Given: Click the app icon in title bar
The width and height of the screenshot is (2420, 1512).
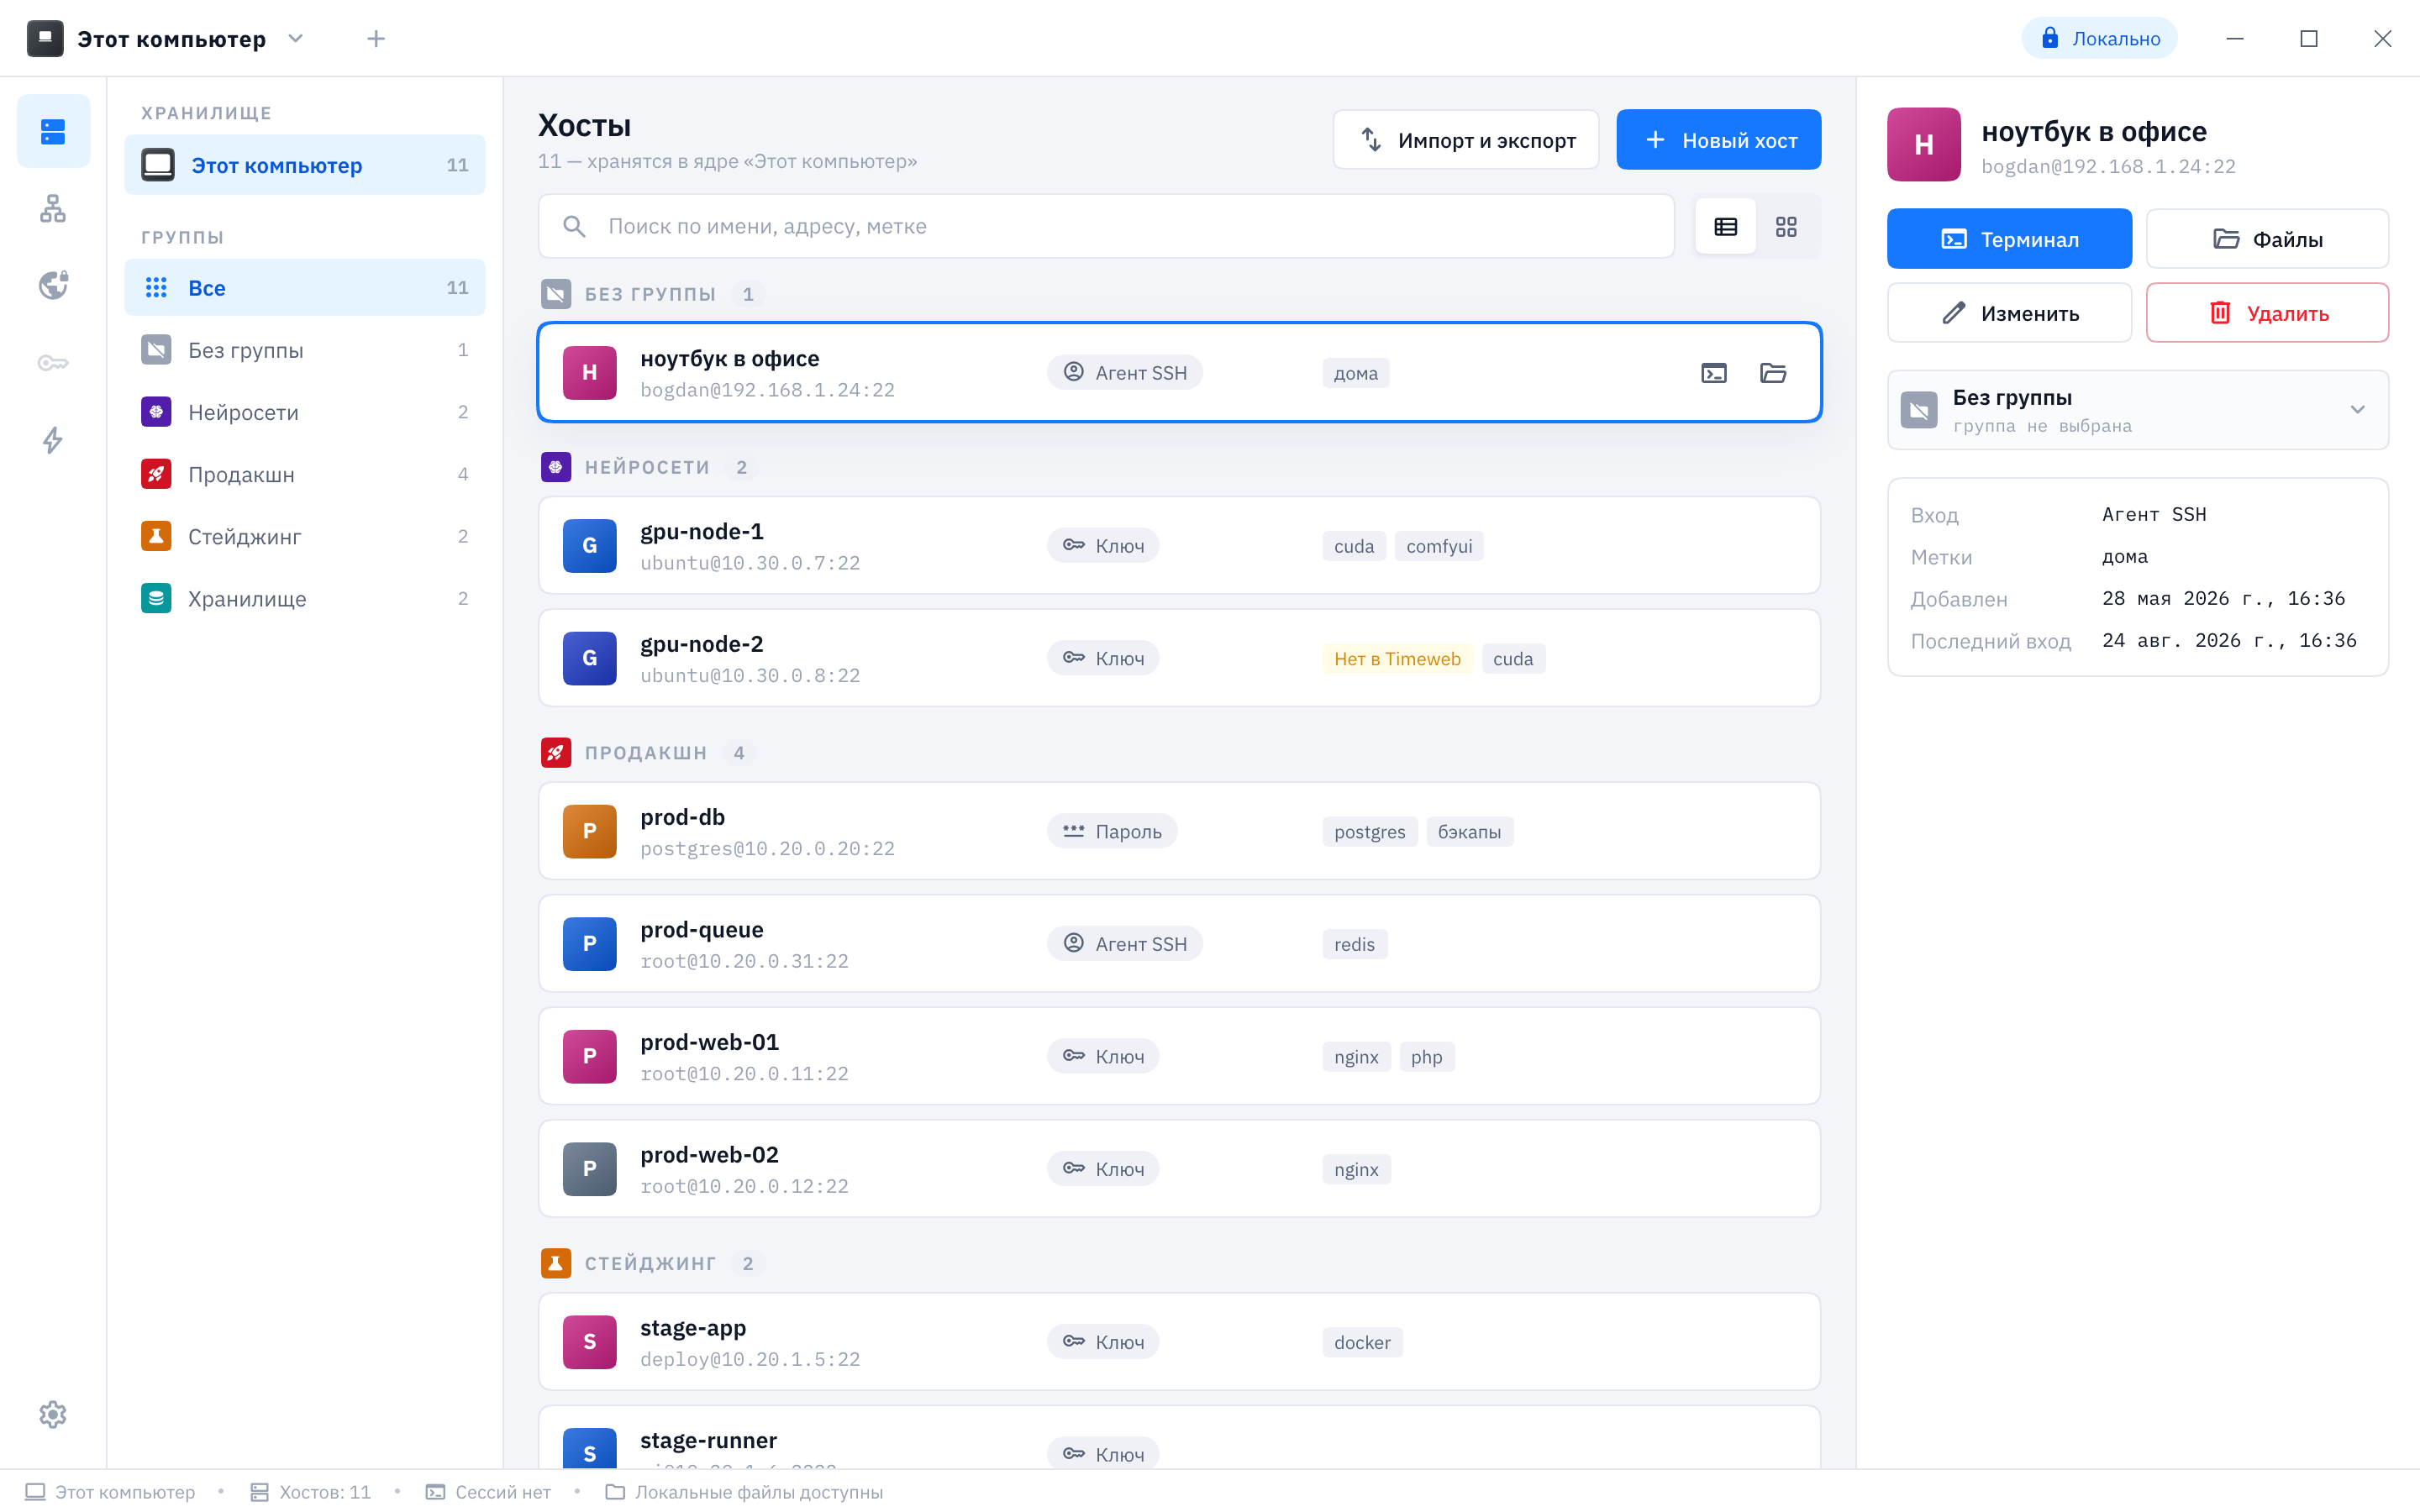Looking at the screenshot, I should [x=45, y=39].
